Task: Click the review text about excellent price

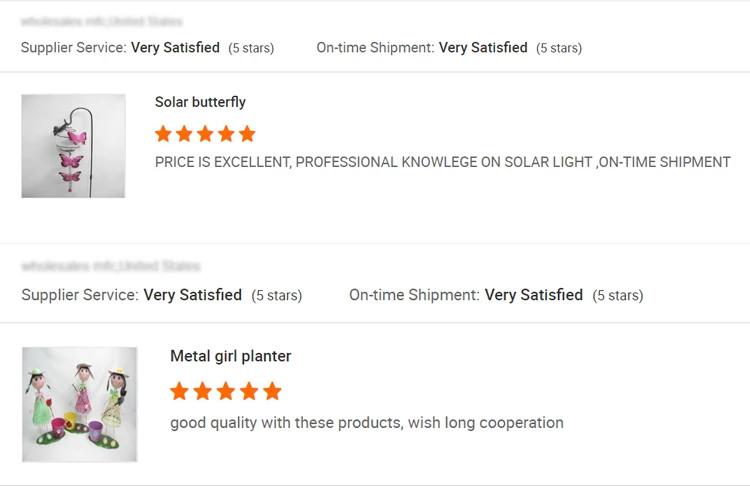Action: [x=442, y=162]
